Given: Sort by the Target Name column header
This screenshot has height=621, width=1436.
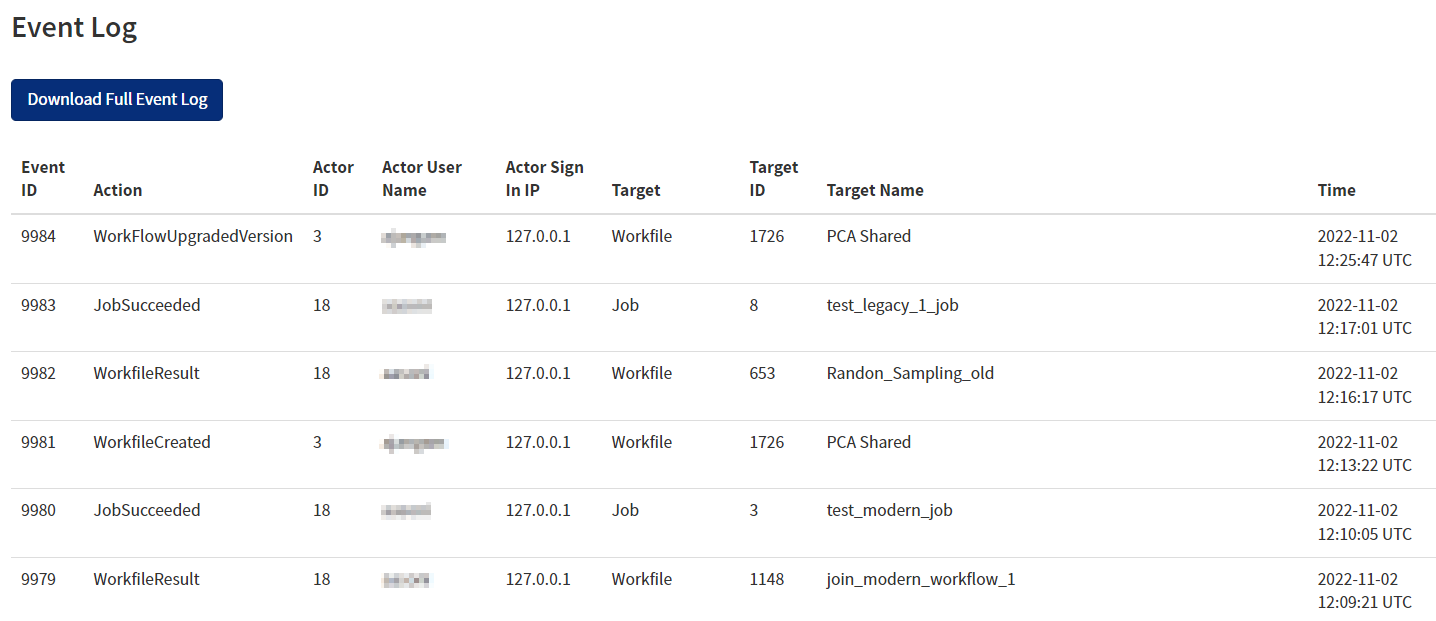Looking at the screenshot, I should point(875,190).
